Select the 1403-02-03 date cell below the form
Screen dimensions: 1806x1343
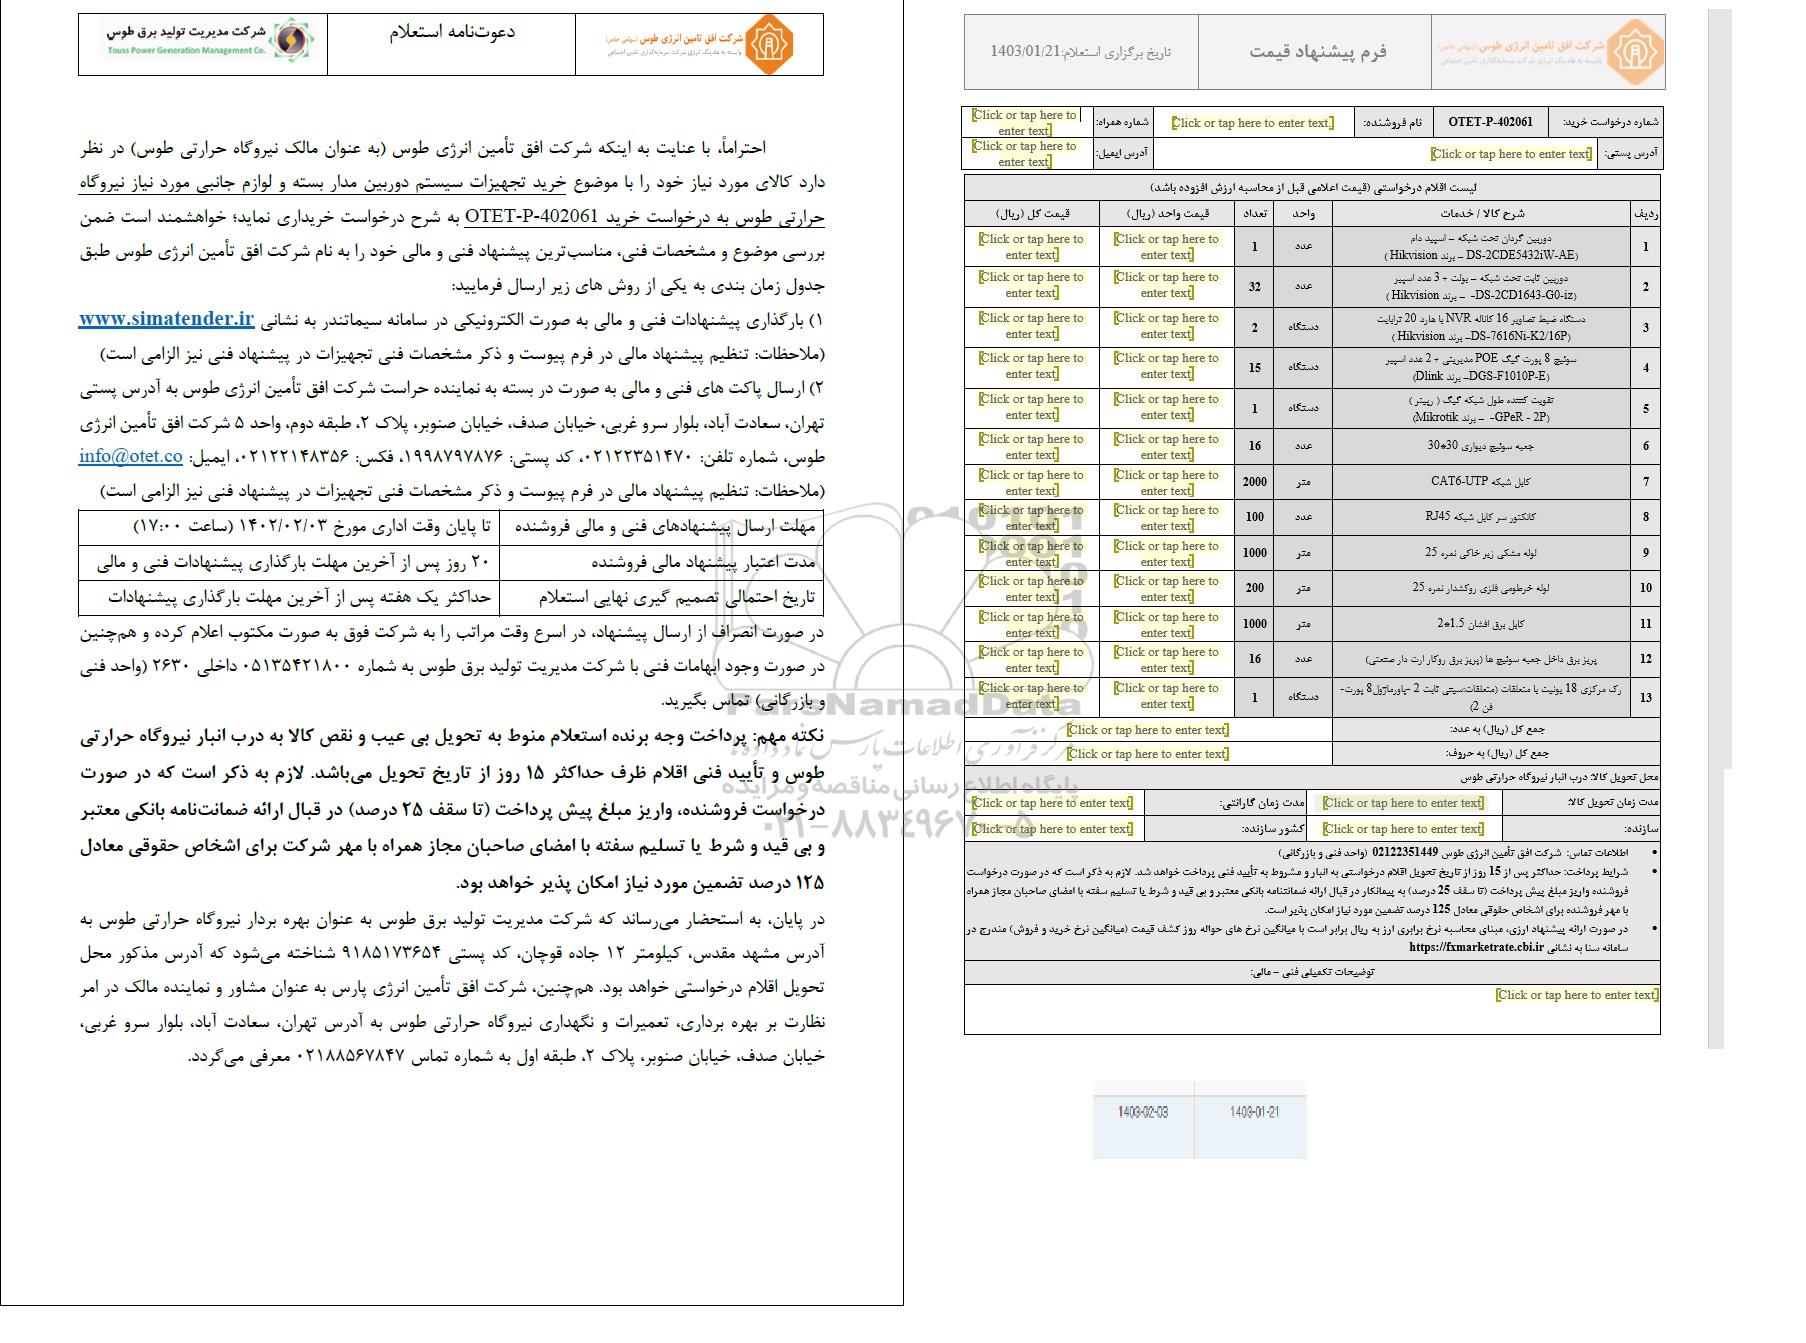[x=1145, y=1112]
